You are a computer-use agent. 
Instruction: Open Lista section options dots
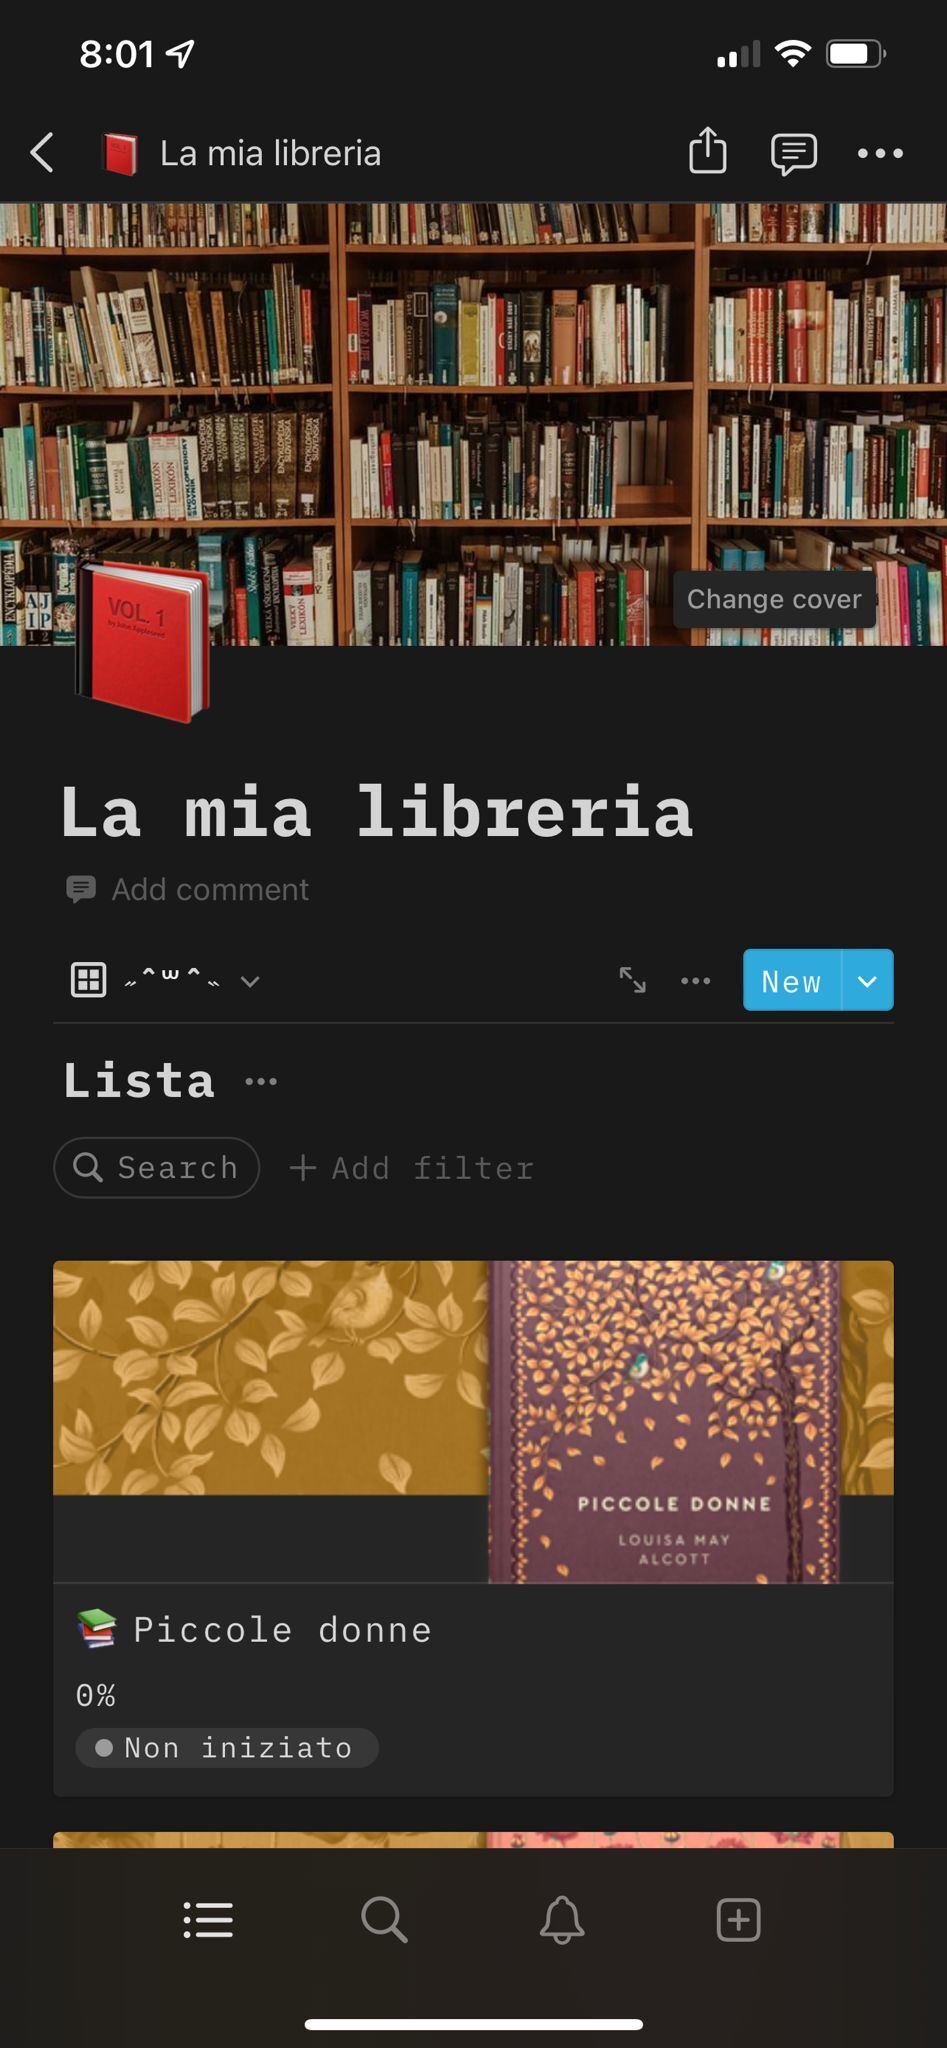coord(261,1081)
